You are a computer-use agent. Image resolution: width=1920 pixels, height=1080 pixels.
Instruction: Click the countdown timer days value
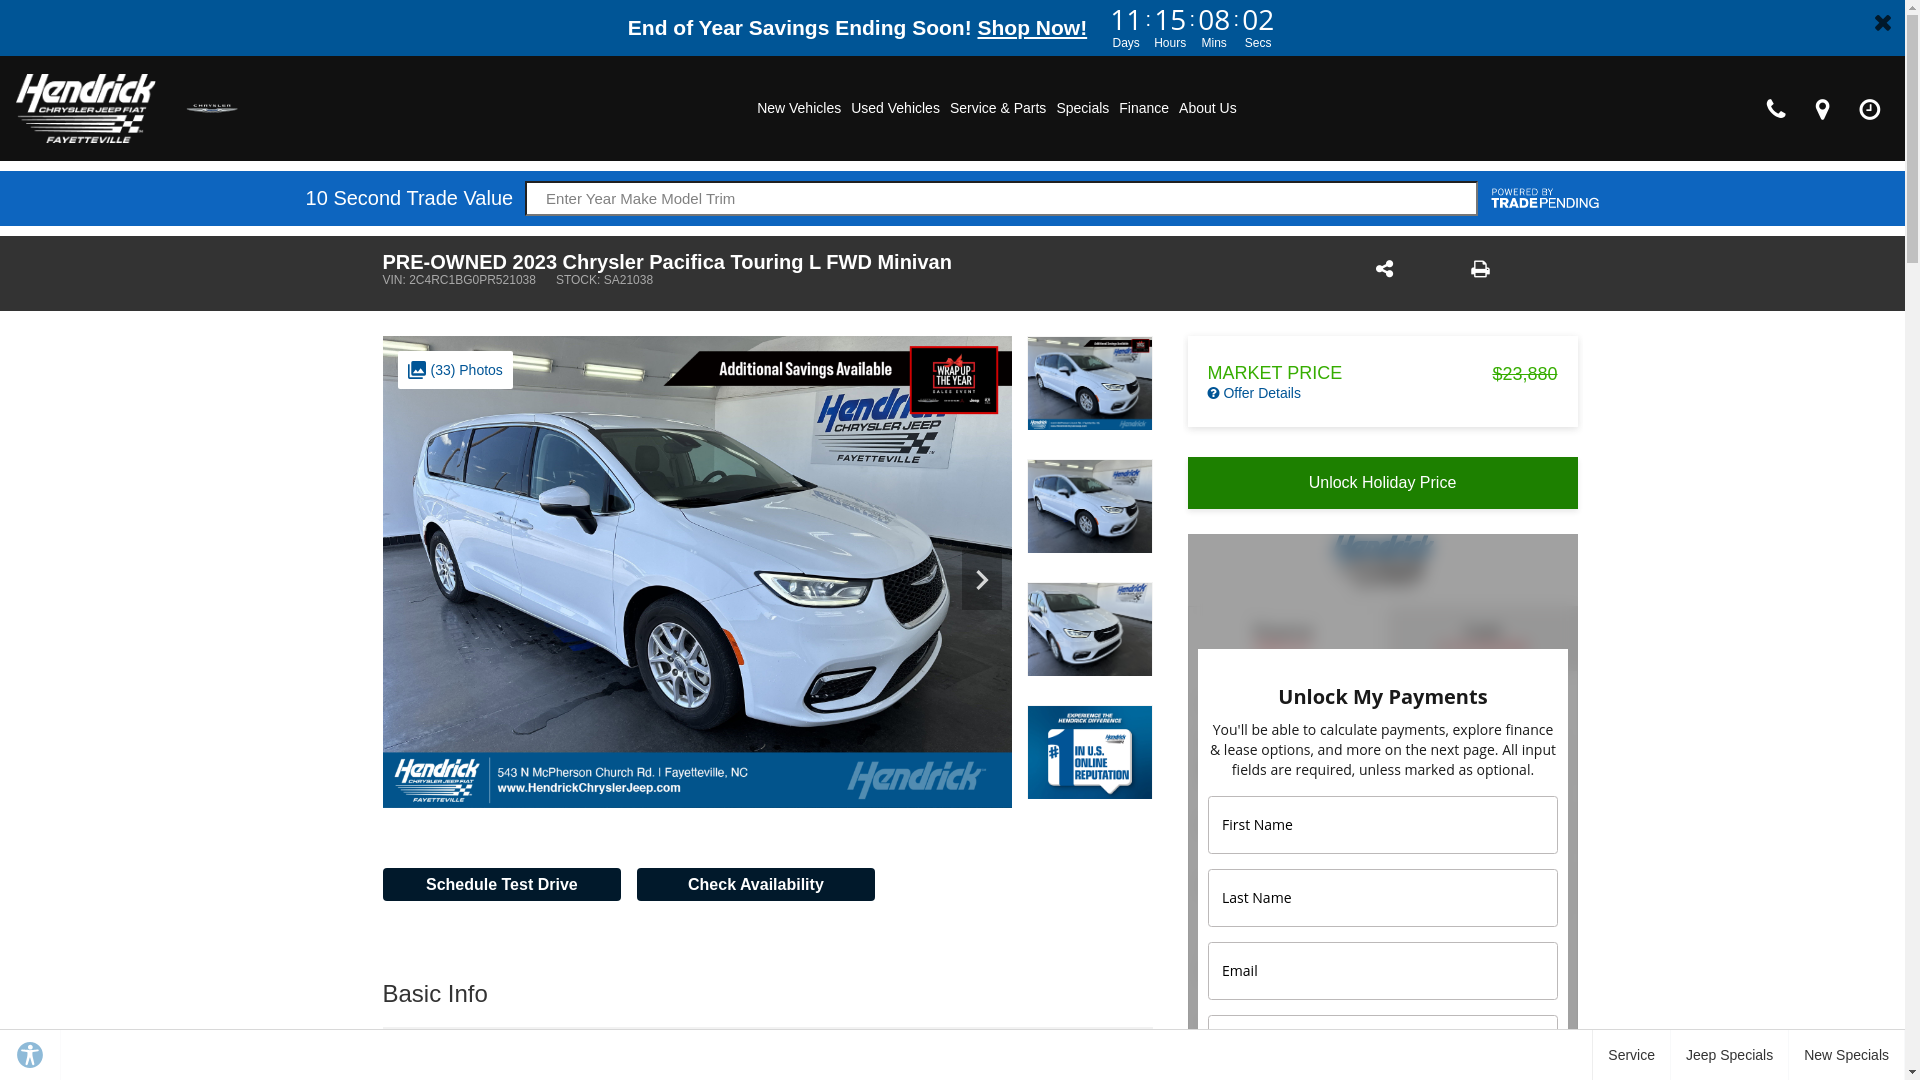click(x=1126, y=20)
